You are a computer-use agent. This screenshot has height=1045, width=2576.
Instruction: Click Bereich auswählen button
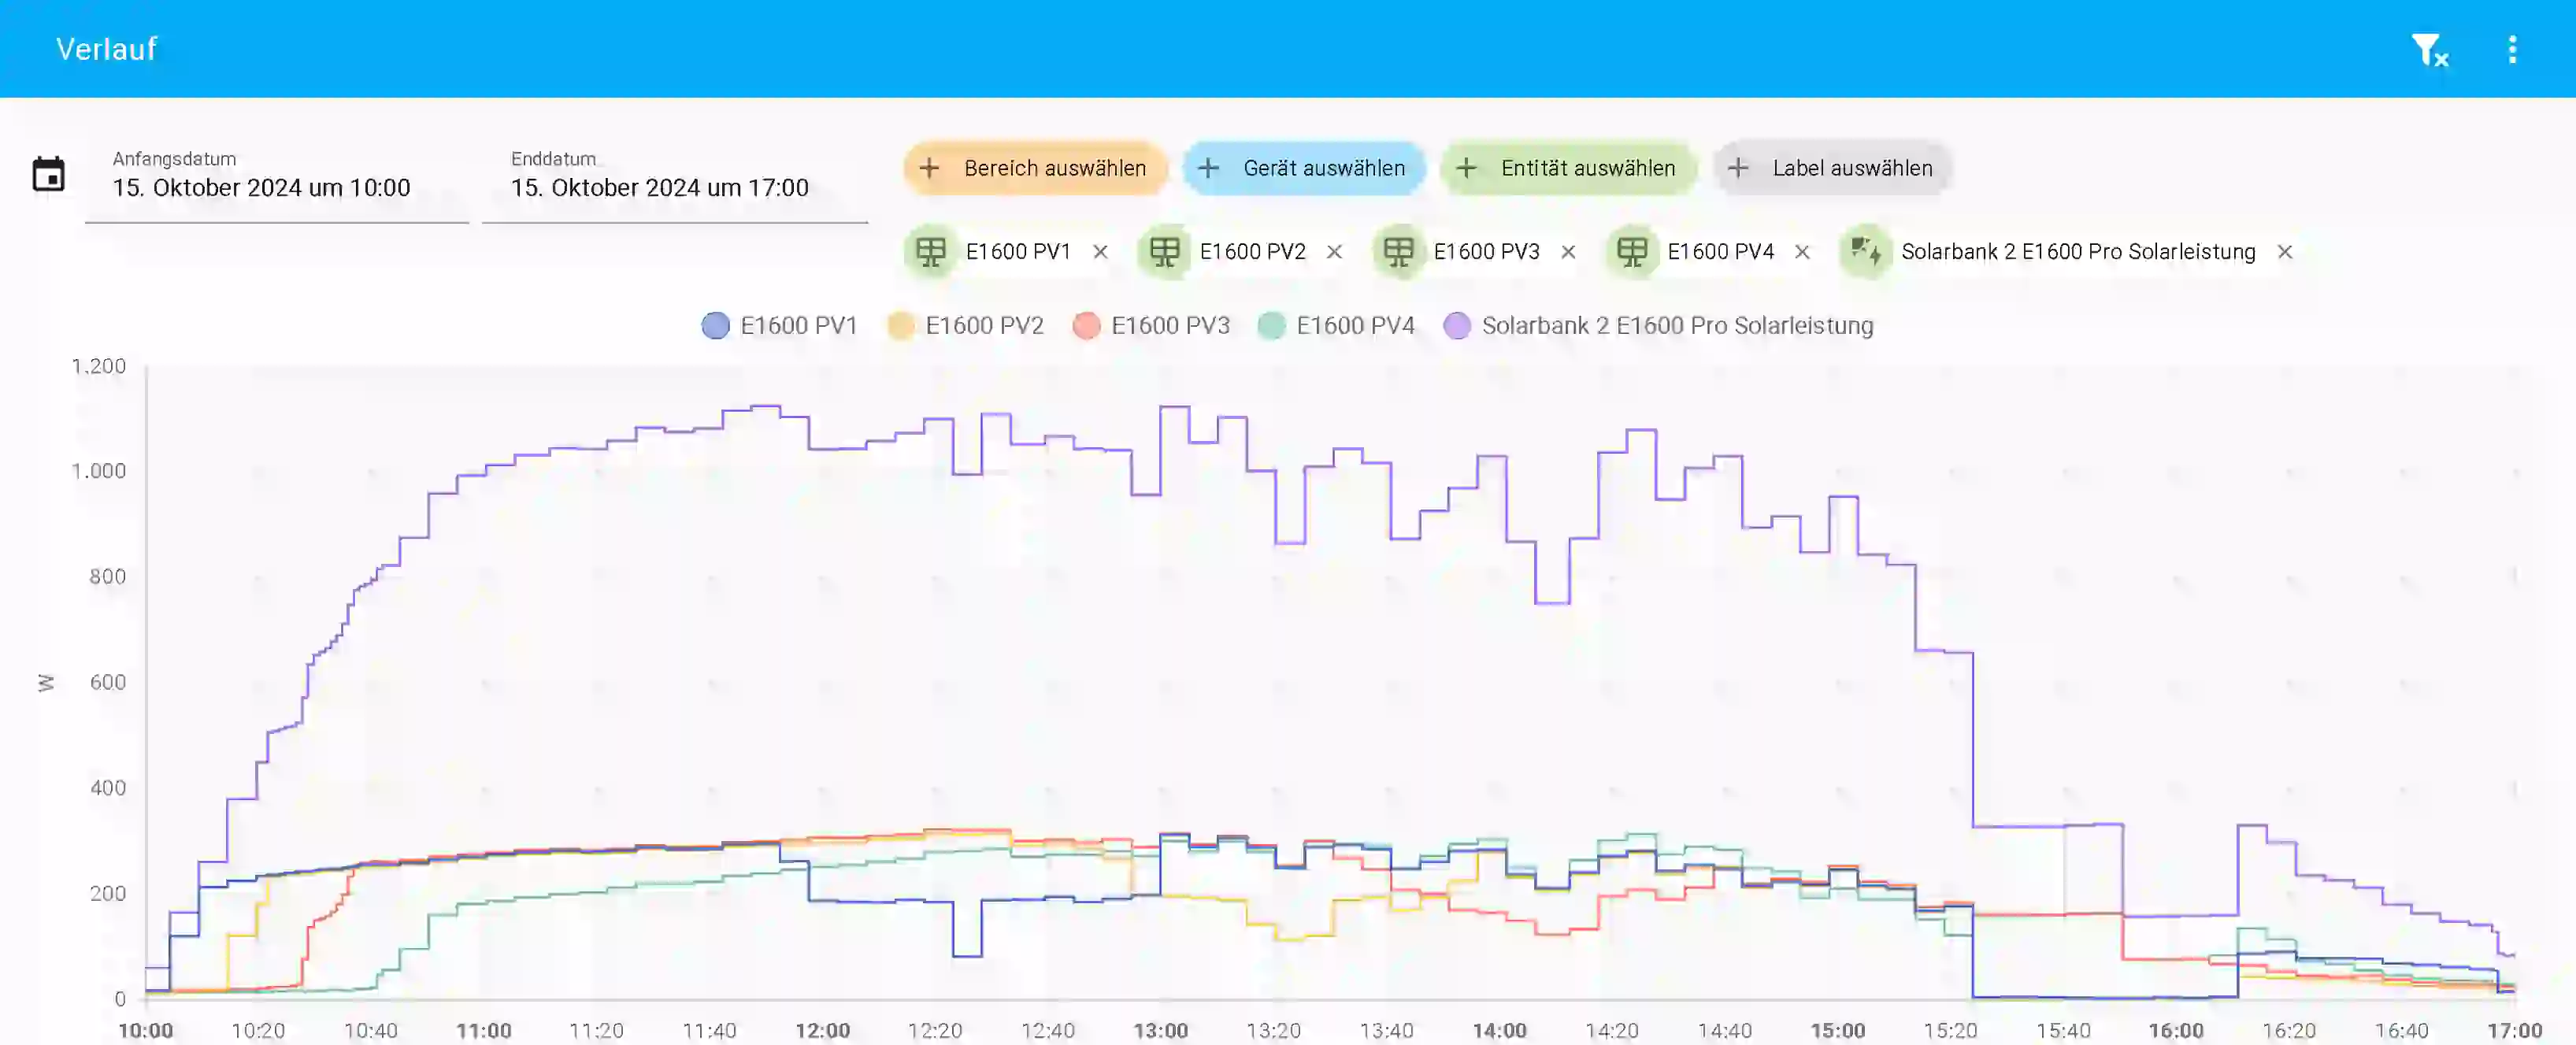1035,168
